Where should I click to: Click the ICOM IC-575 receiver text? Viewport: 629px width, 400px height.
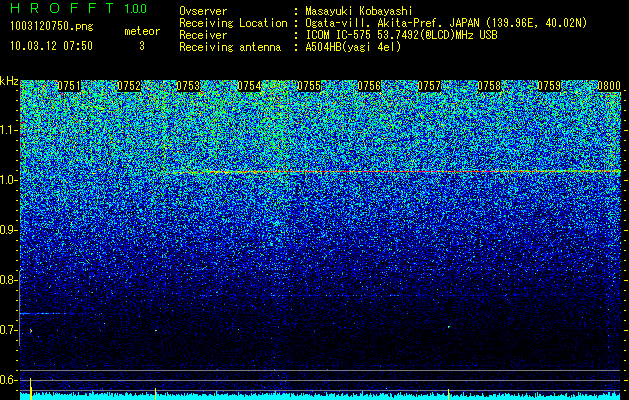coord(401,35)
